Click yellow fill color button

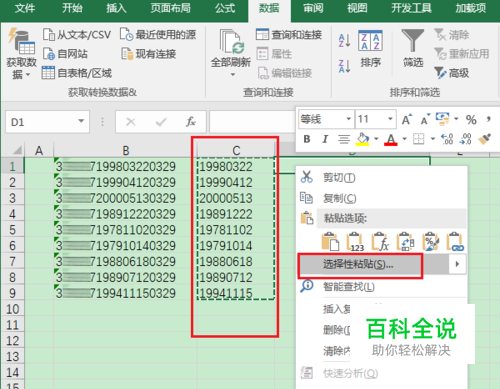[x=362, y=139]
